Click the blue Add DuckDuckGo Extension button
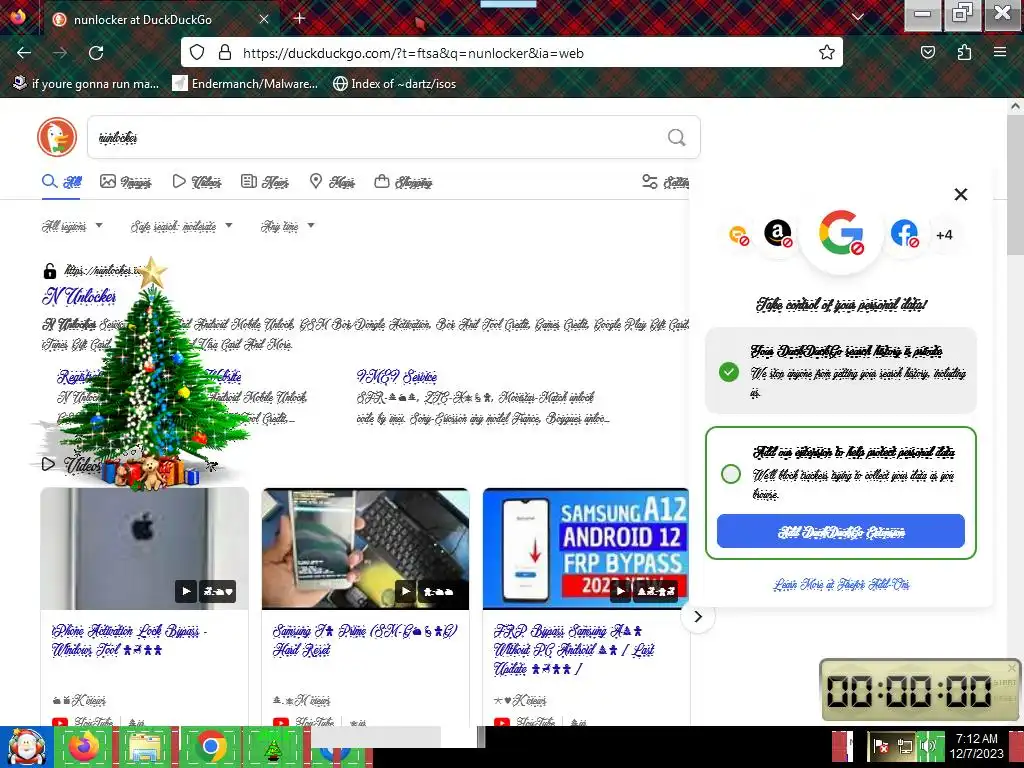Image resolution: width=1024 pixels, height=768 pixels. point(840,532)
